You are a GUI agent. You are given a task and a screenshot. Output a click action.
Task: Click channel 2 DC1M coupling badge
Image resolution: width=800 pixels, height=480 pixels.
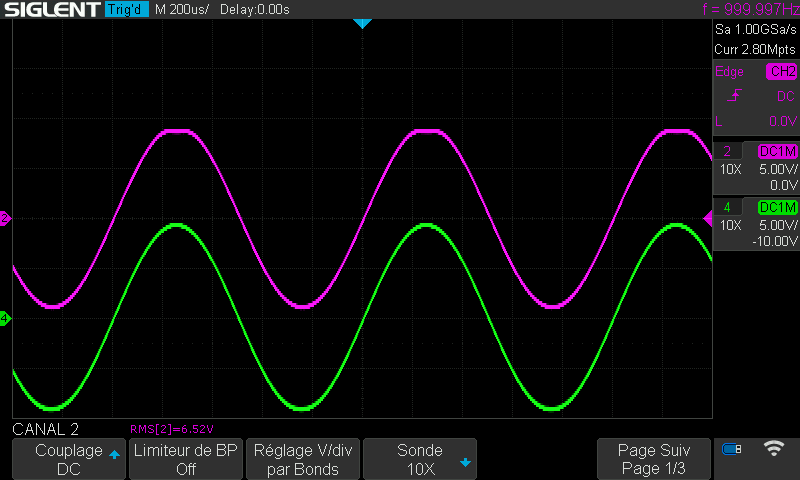pos(778,151)
